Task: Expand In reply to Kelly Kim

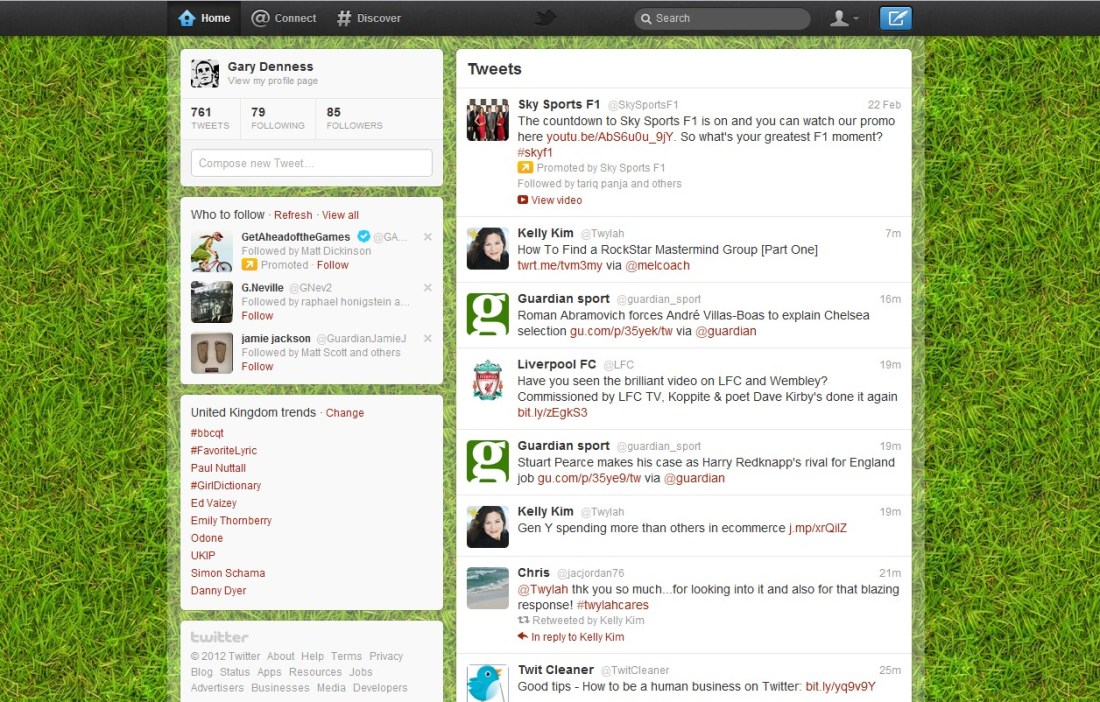Action: [577, 637]
